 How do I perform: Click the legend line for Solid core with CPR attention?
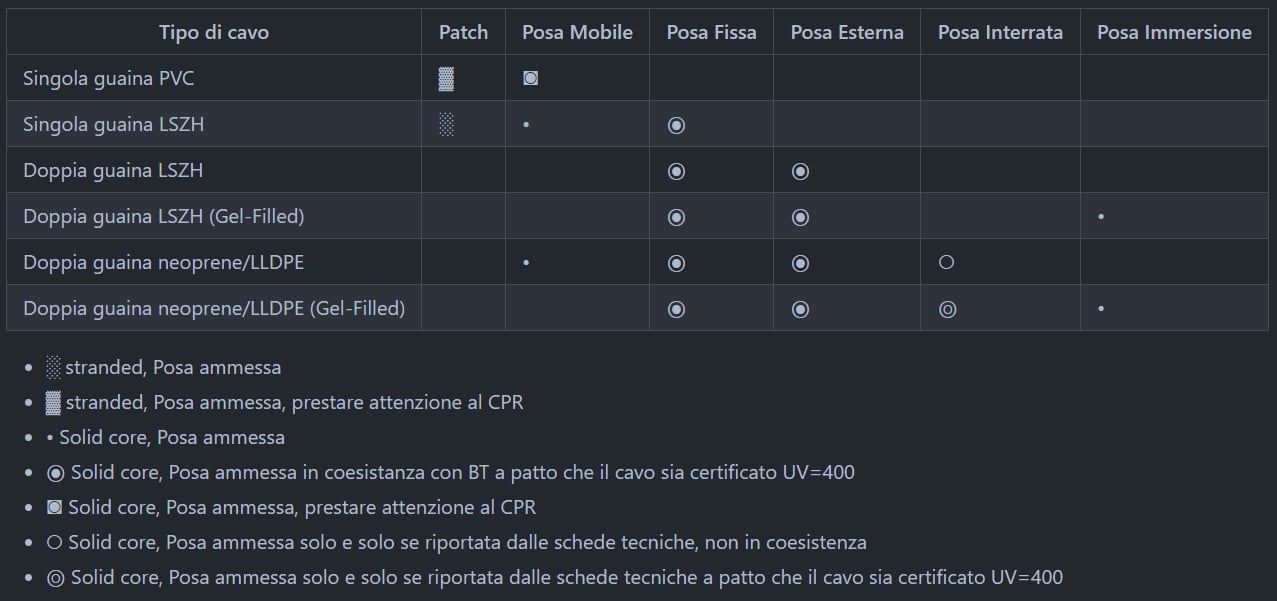[x=291, y=507]
